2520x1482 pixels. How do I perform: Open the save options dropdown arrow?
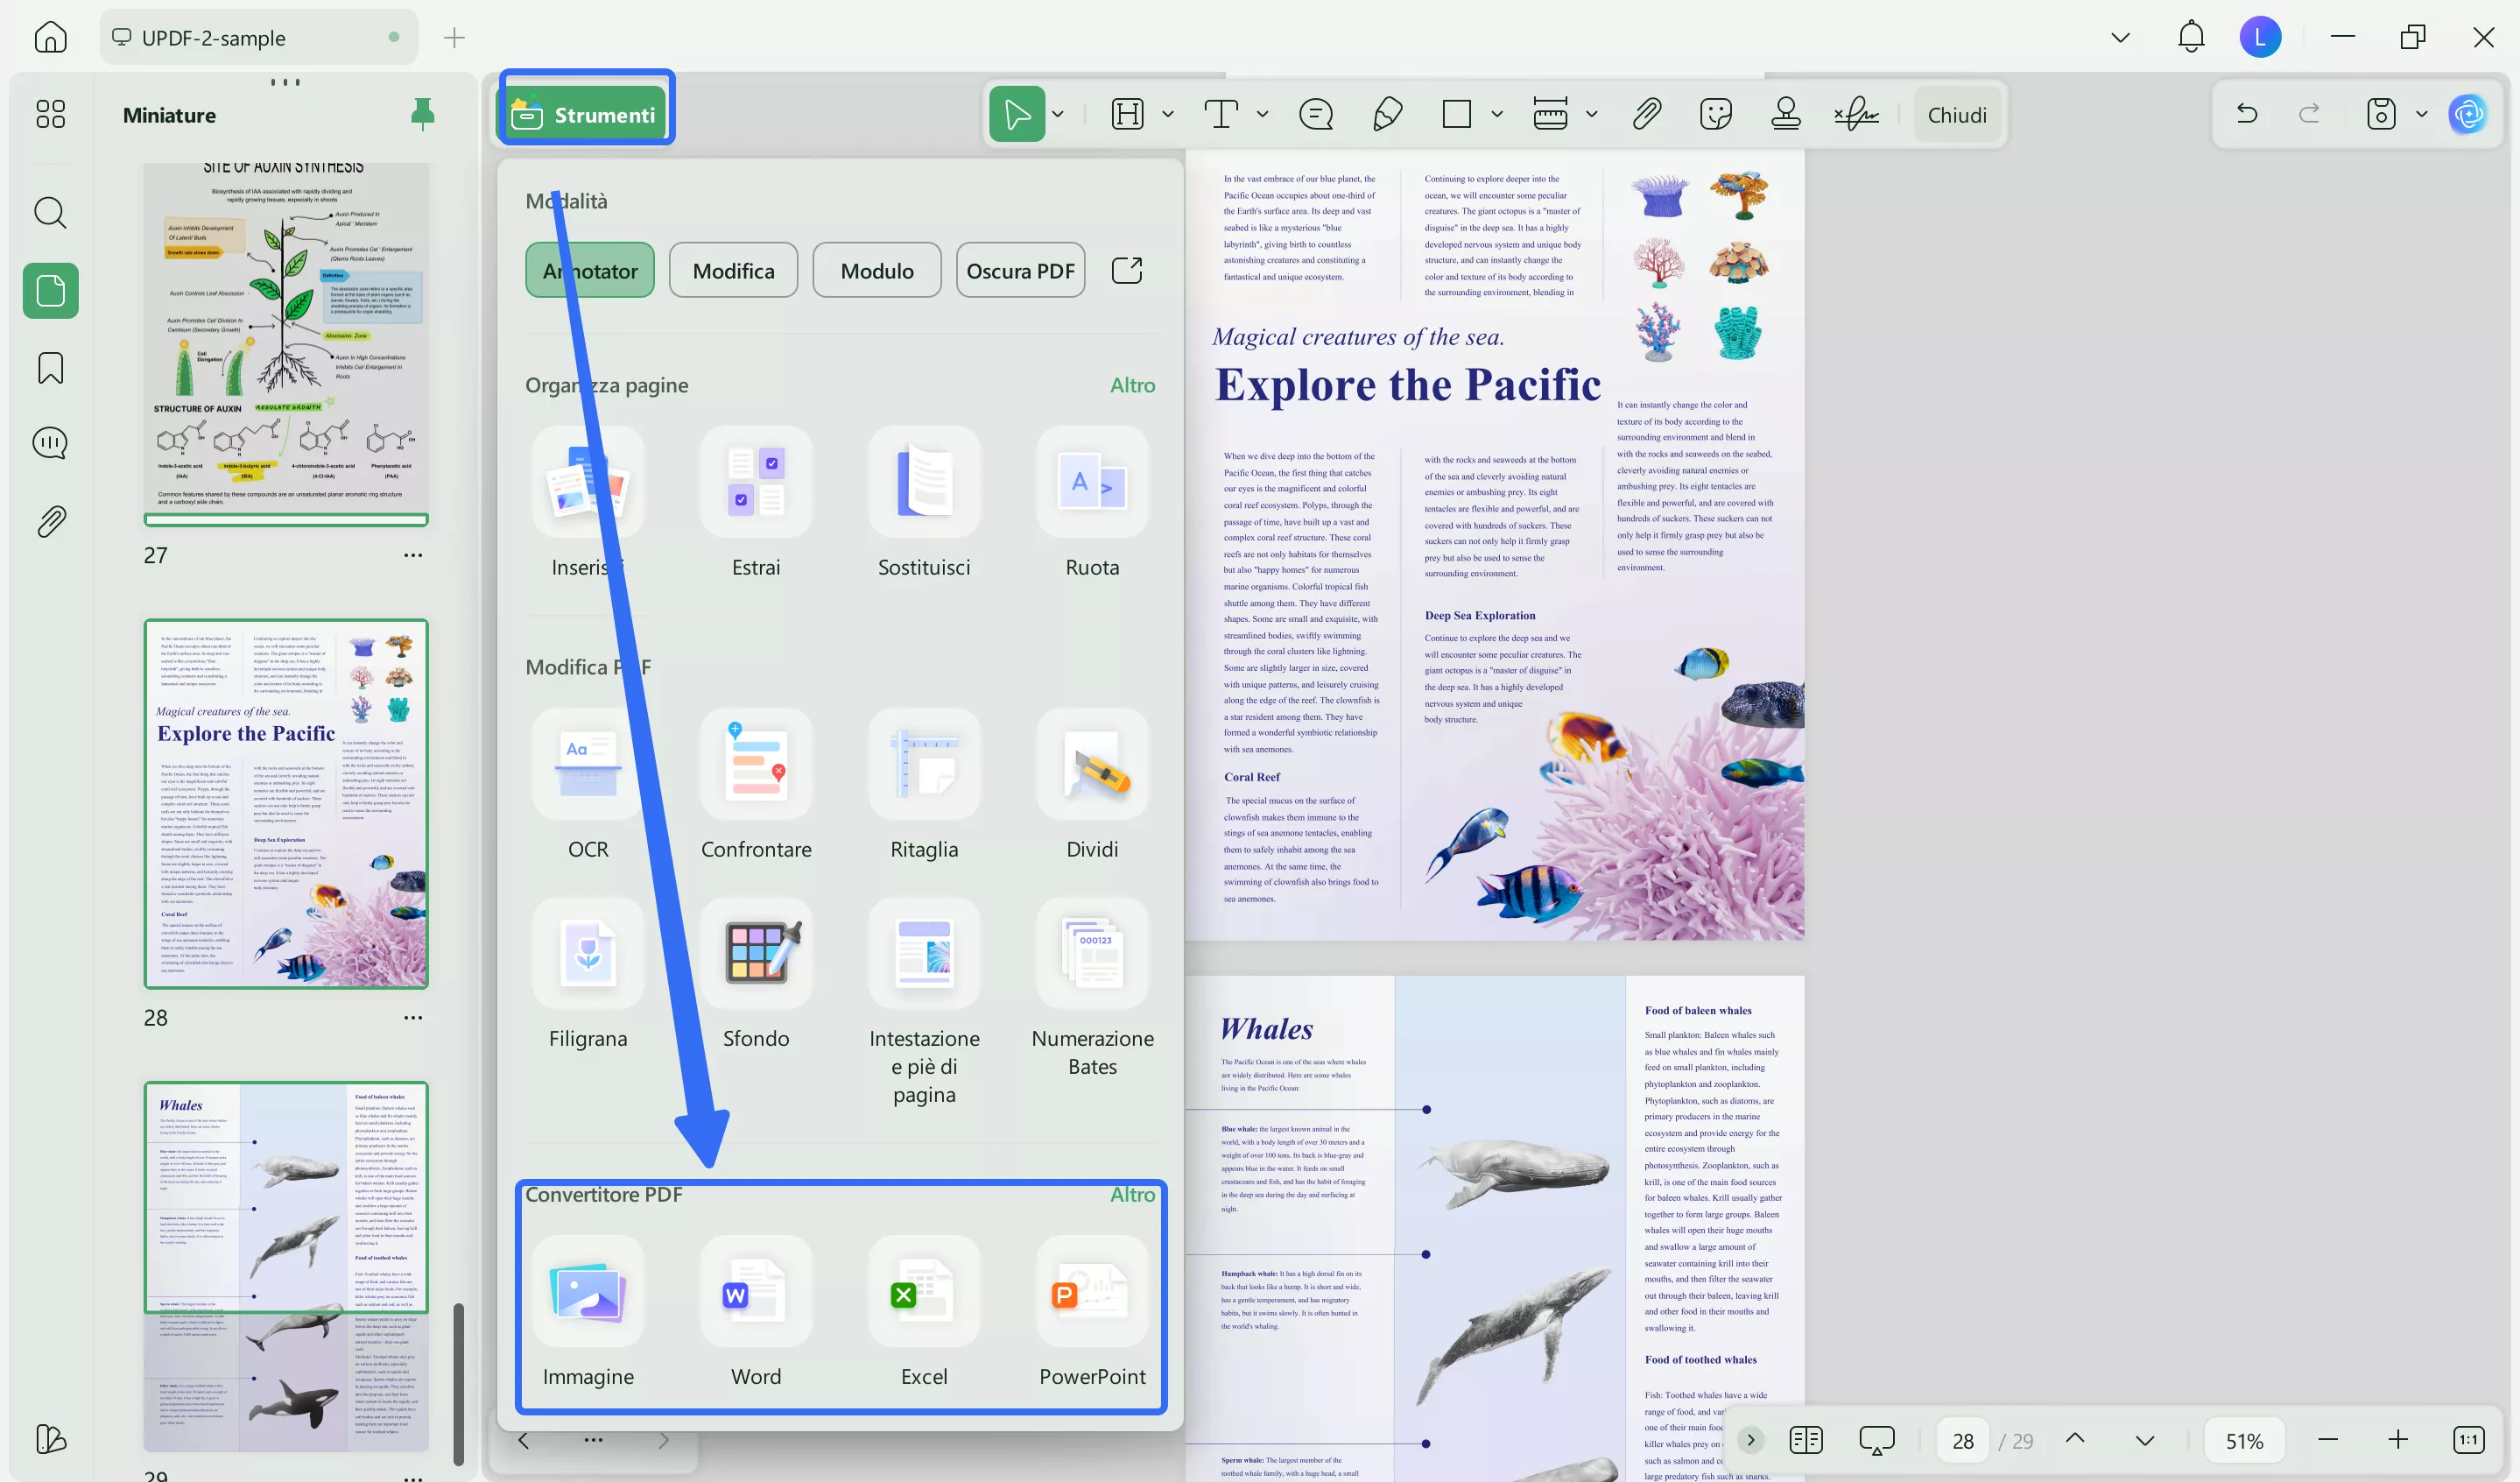coord(2422,114)
